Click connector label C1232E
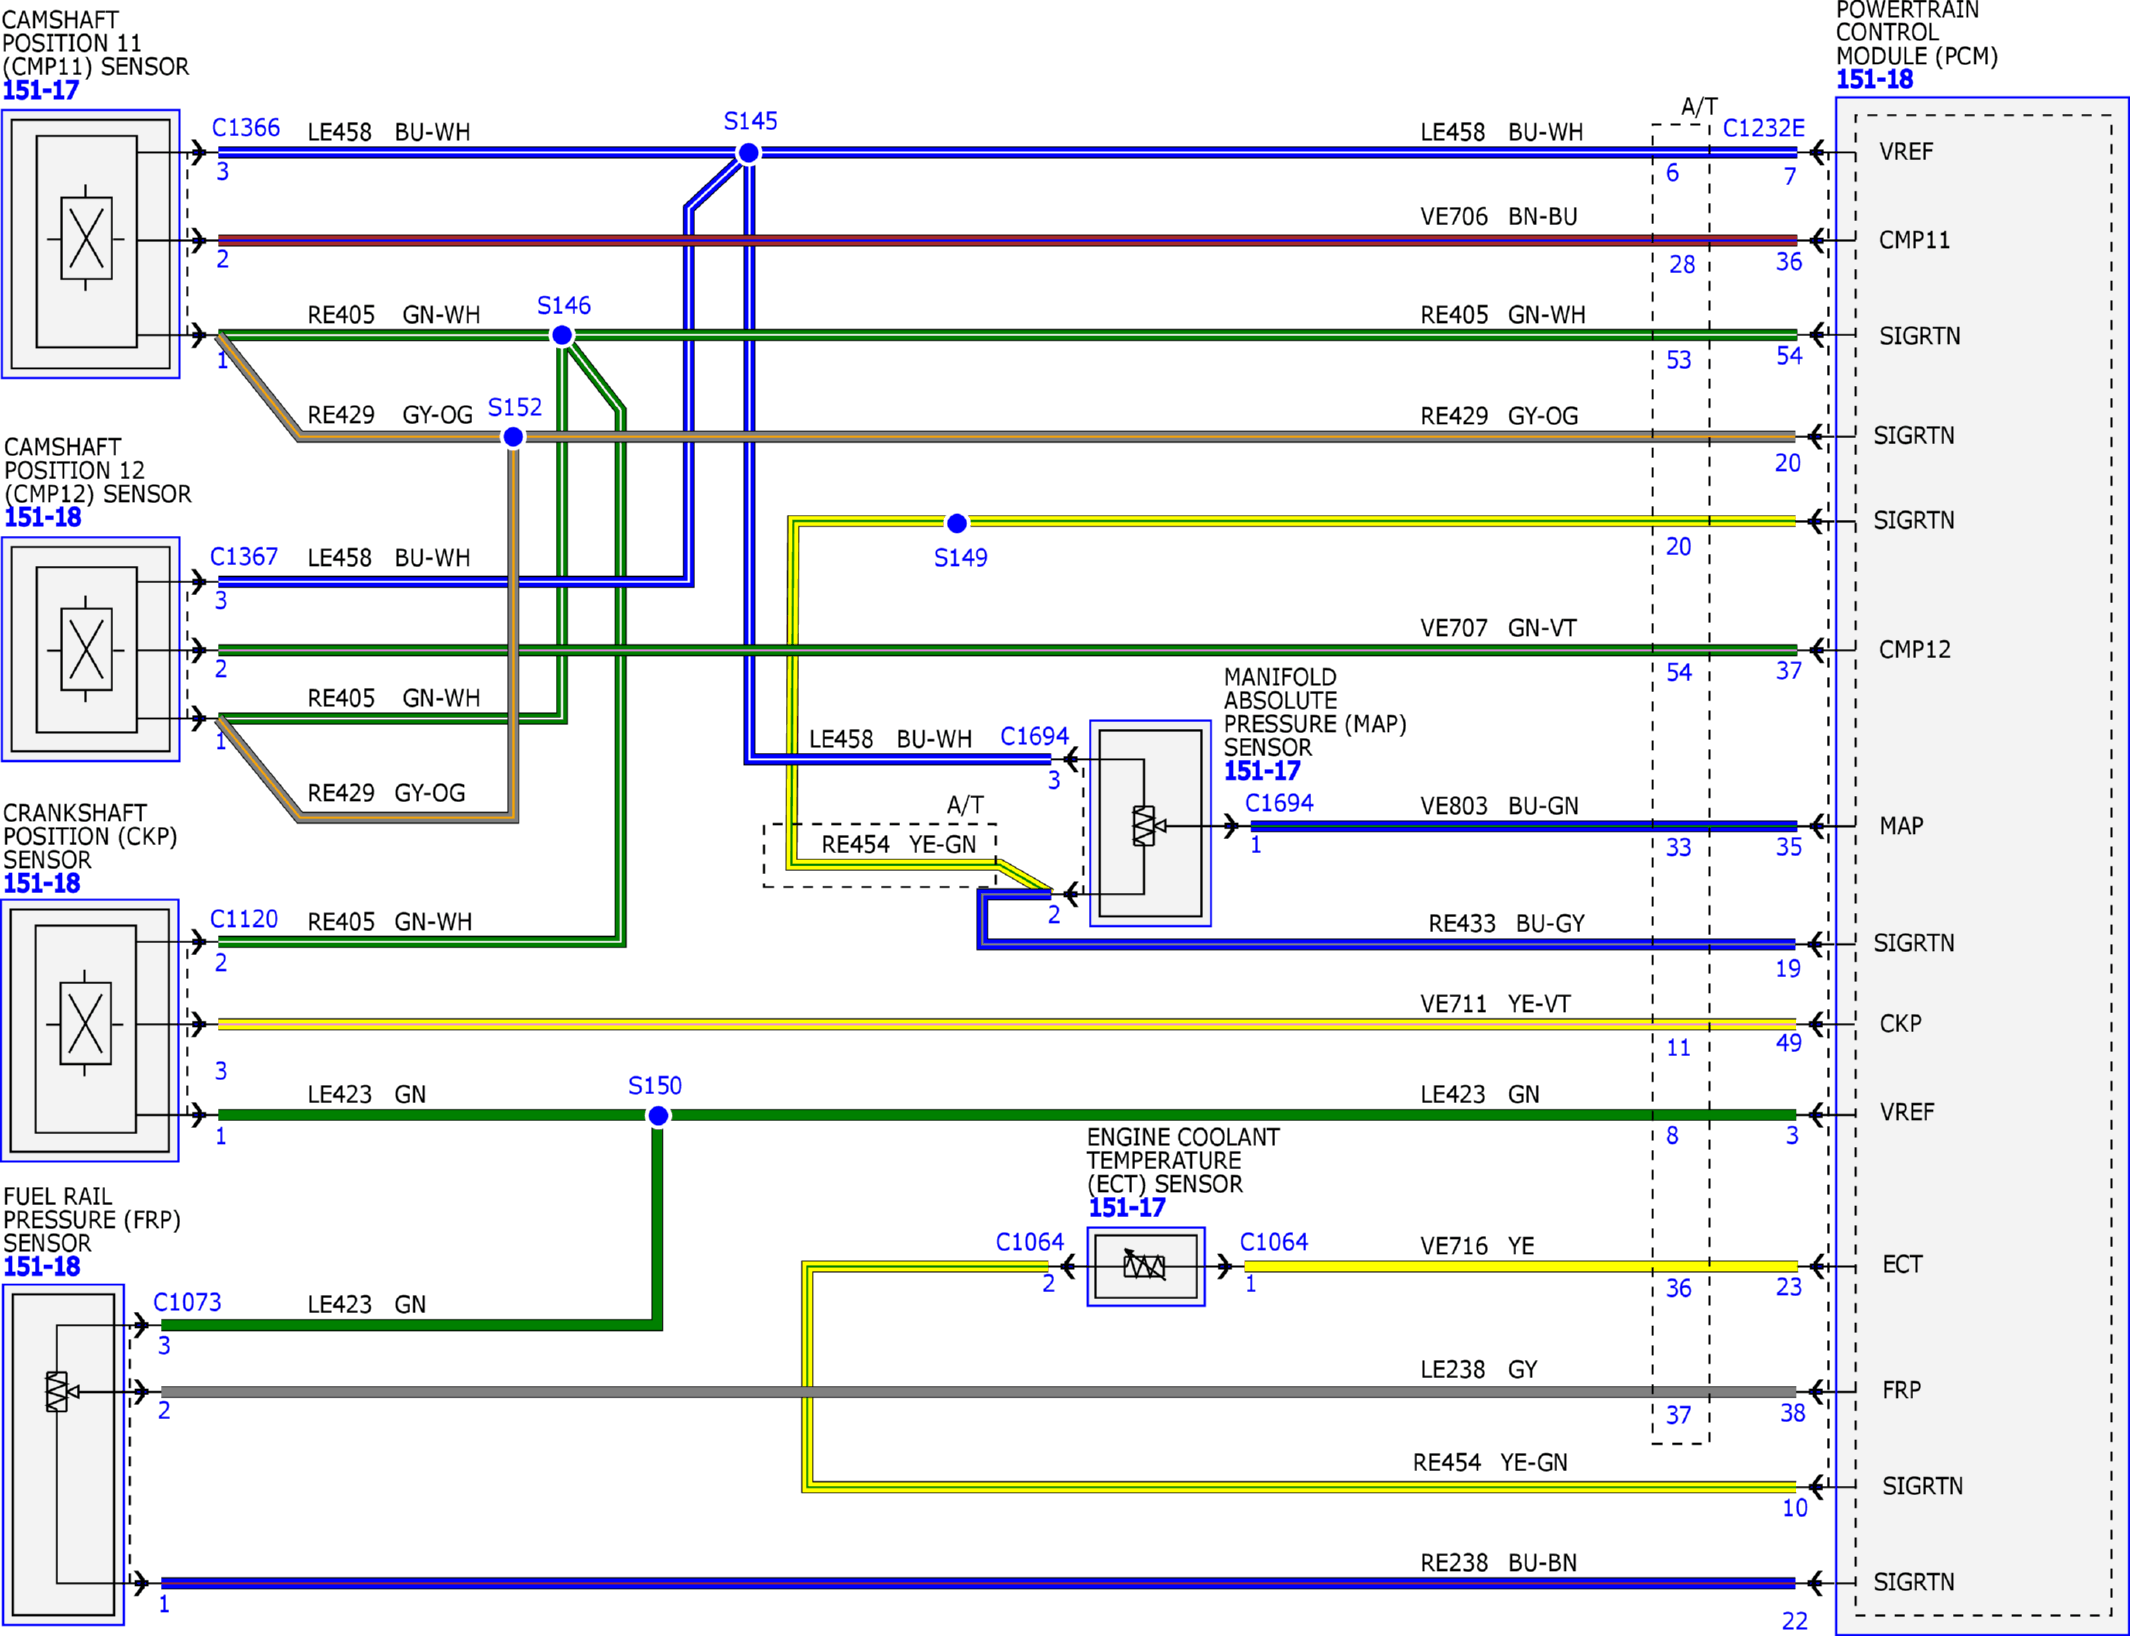 [x=1764, y=128]
